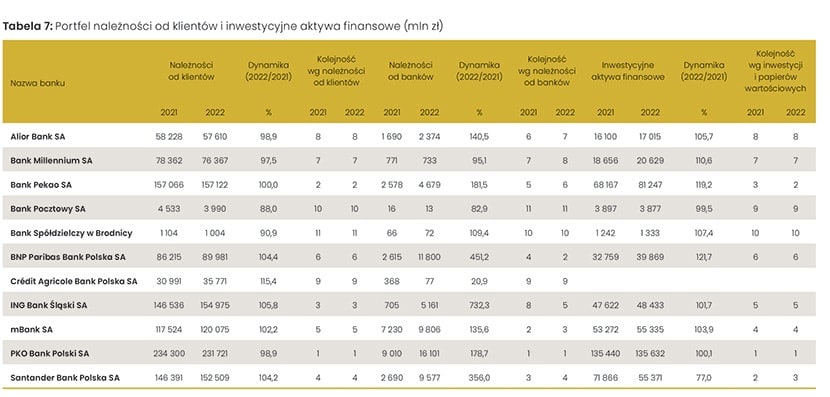This screenshot has width=830, height=397.
Task: Click the dynamics value '77,0' for Santander
Action: (703, 377)
